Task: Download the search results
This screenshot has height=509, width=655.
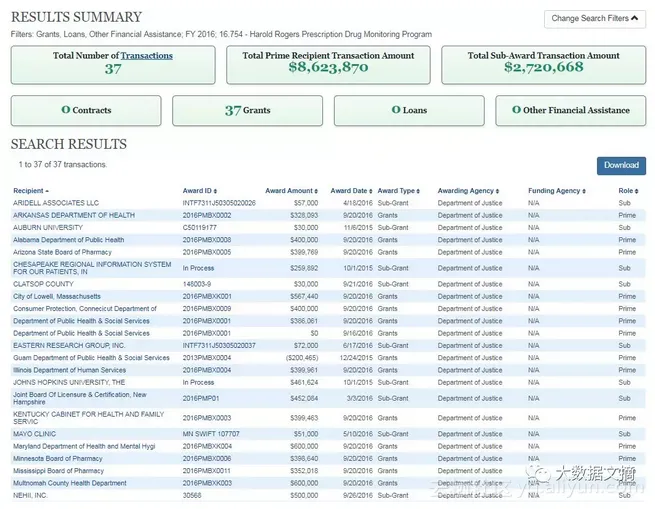Action: (x=621, y=166)
